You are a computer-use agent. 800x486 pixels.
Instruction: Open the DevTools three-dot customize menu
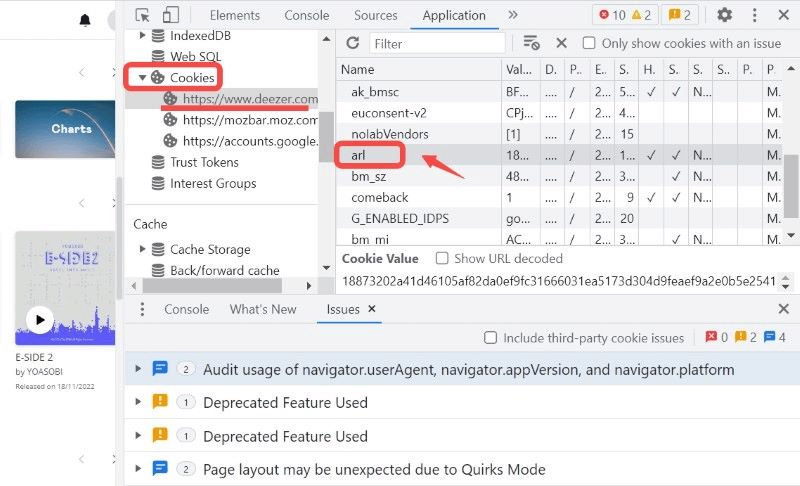coord(754,15)
